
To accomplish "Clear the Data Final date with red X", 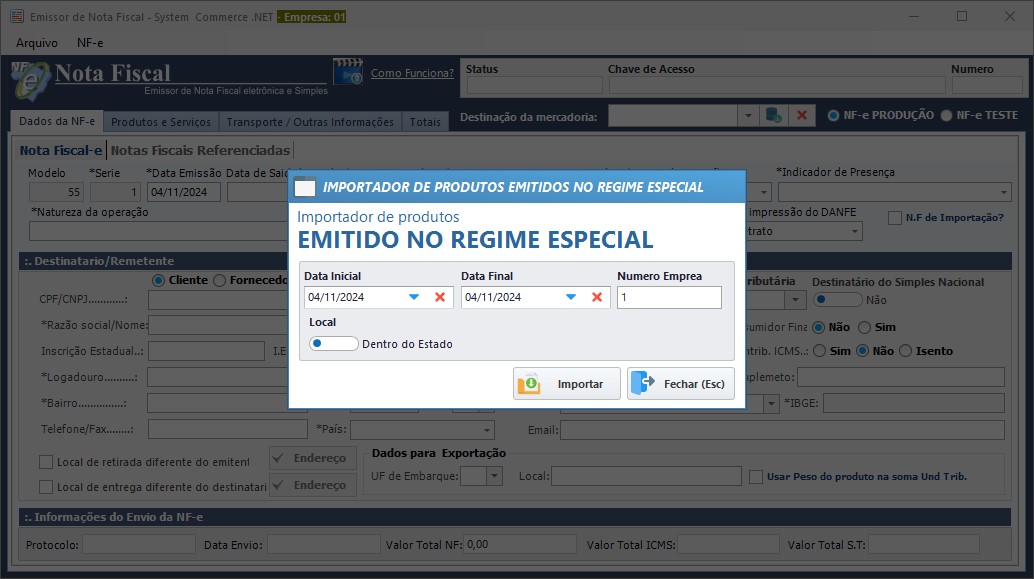I will coord(597,297).
